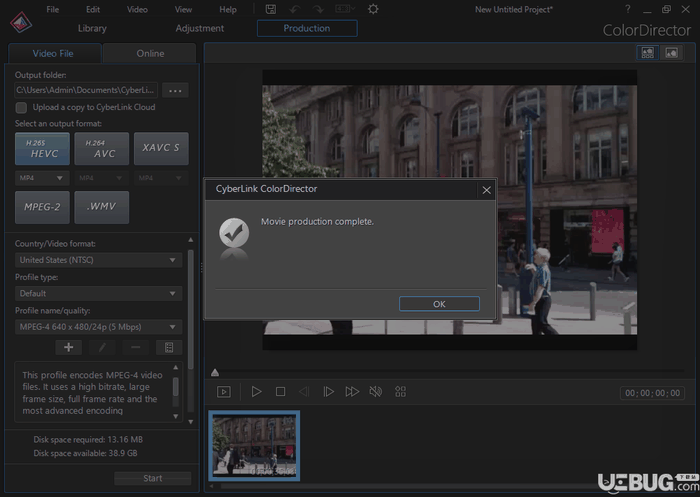
Task: Click the help question mark icon
Action: (628, 9)
